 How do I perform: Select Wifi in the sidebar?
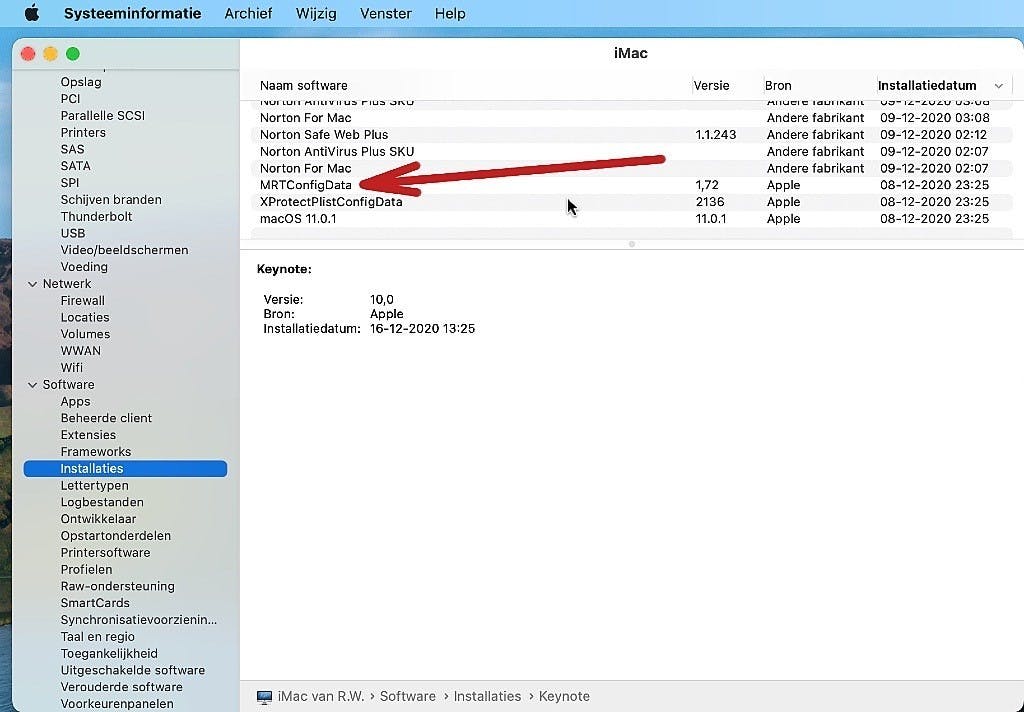click(71, 367)
